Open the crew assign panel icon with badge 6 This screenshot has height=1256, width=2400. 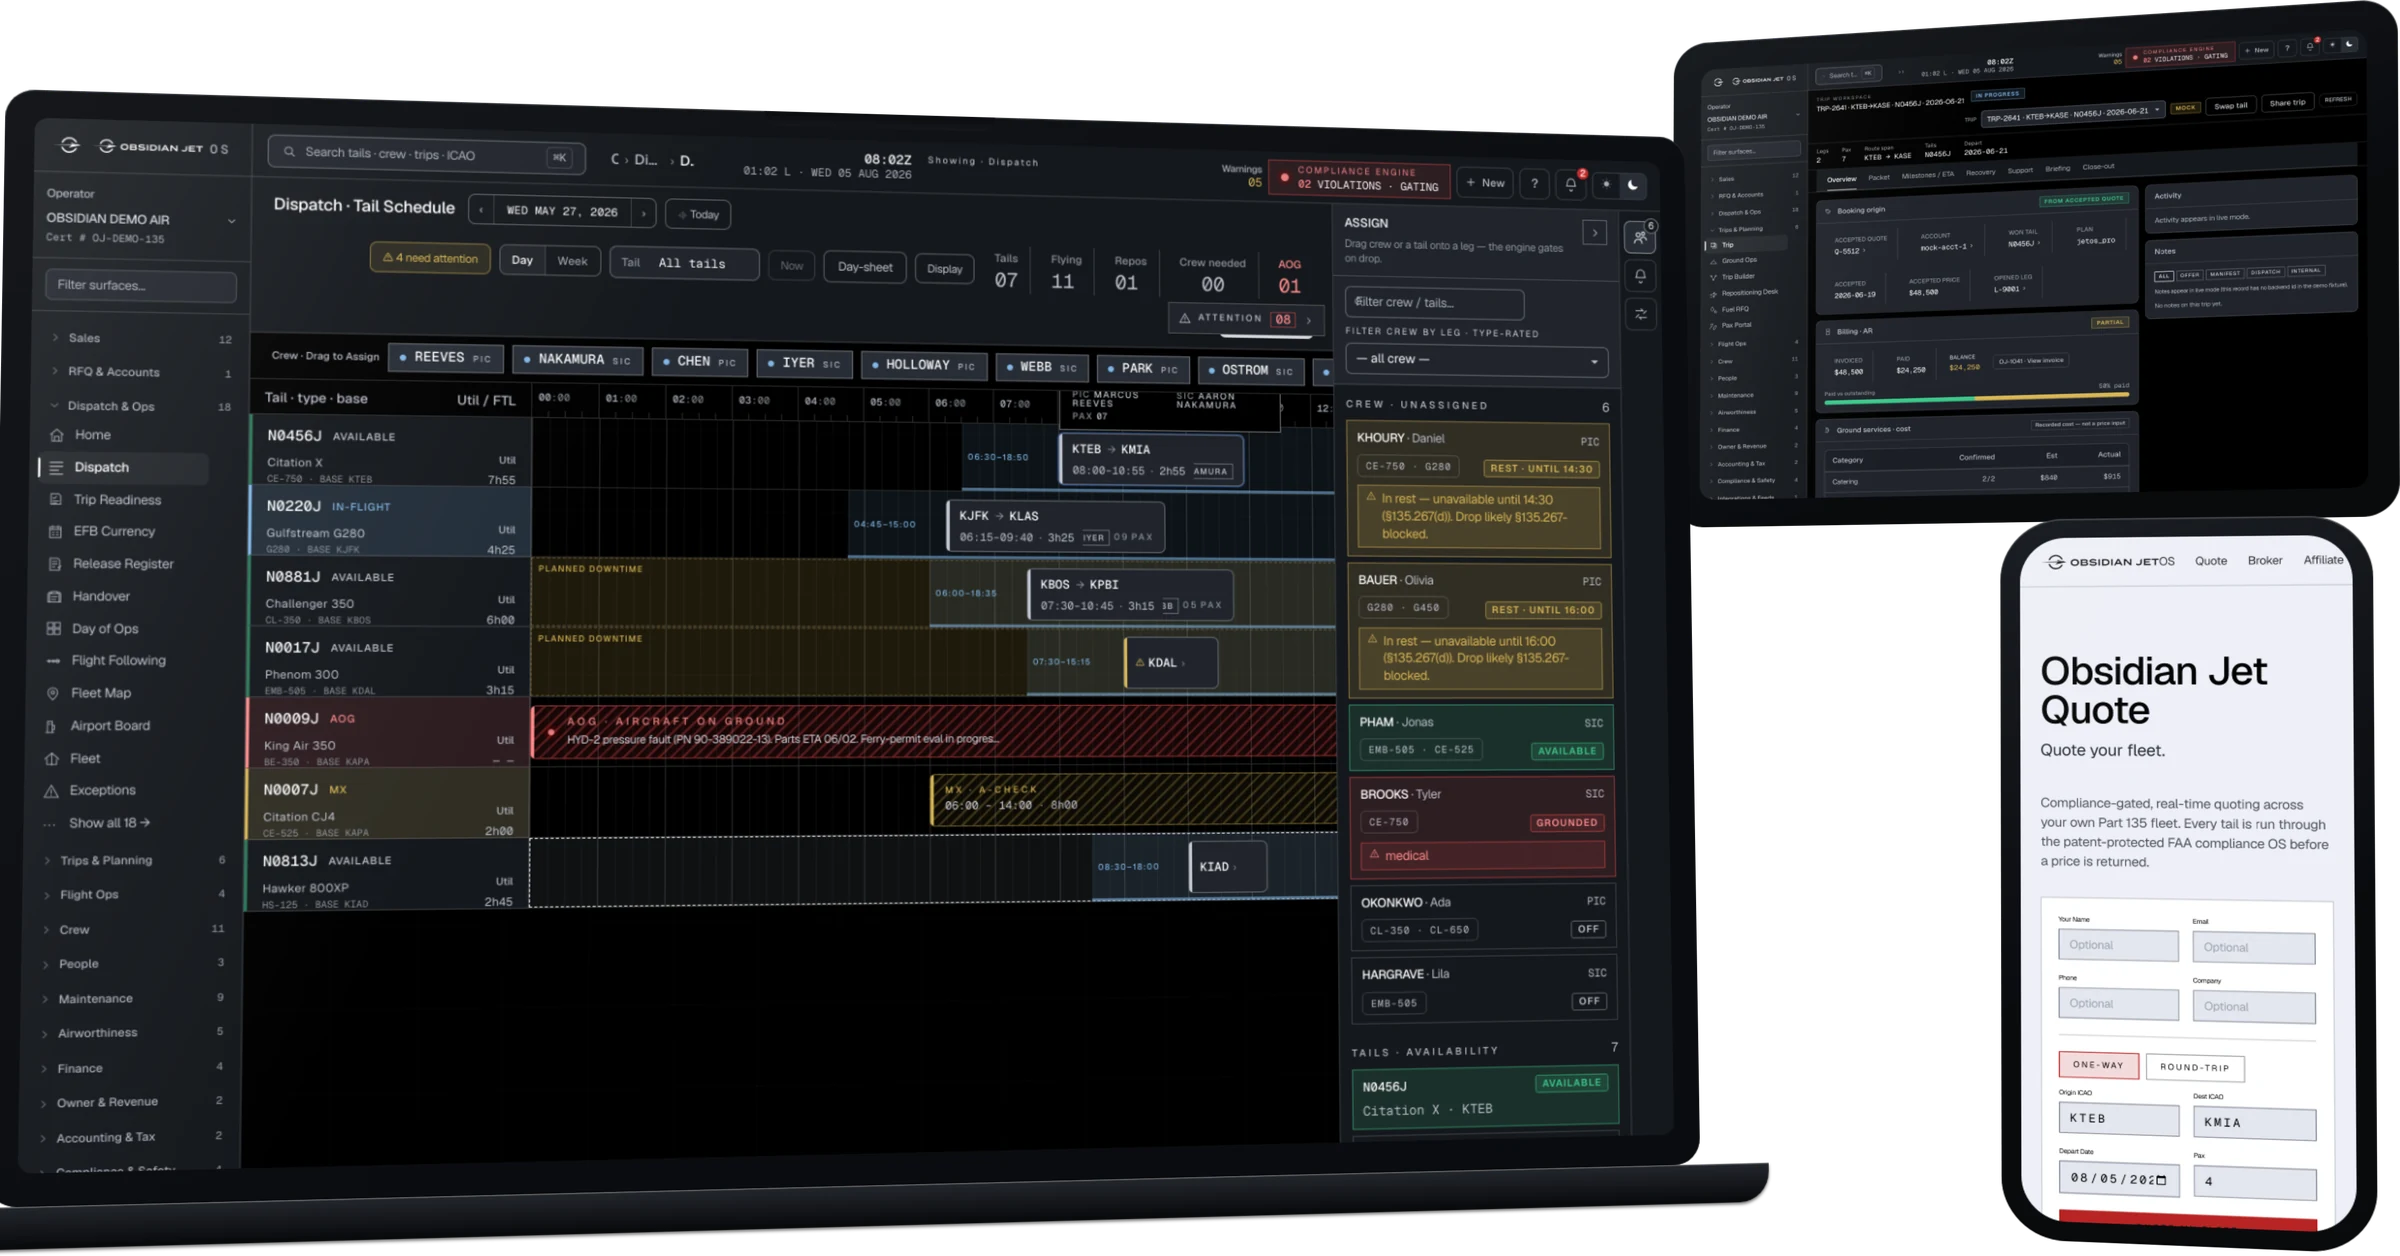1641,237
